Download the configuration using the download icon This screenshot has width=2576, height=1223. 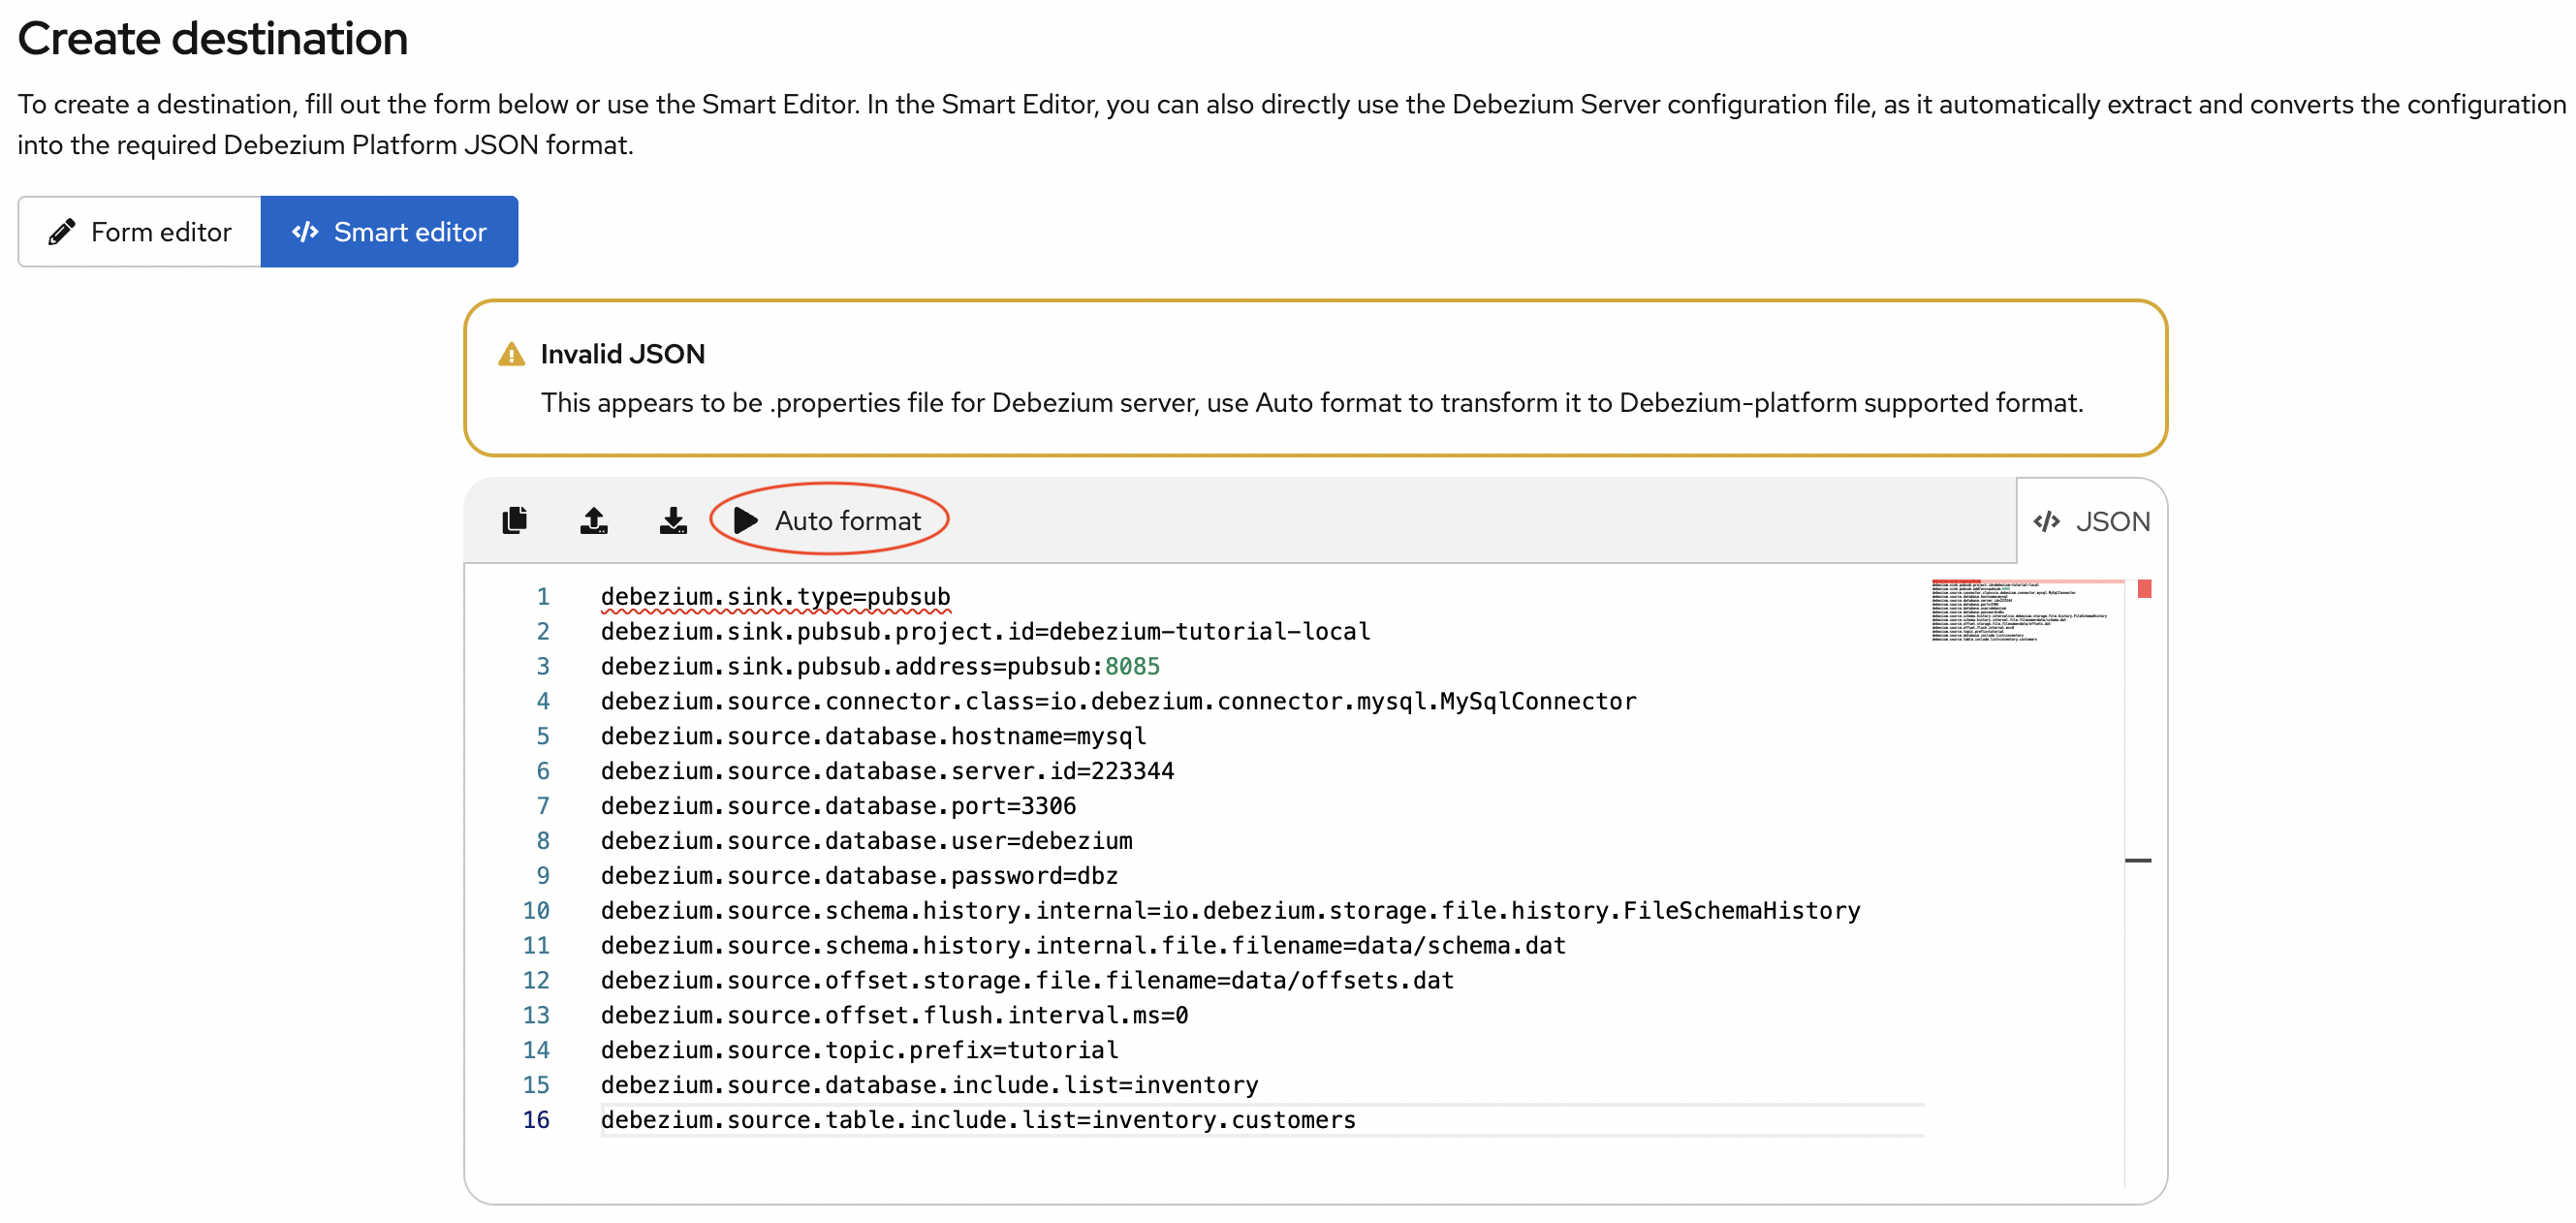pos(673,519)
